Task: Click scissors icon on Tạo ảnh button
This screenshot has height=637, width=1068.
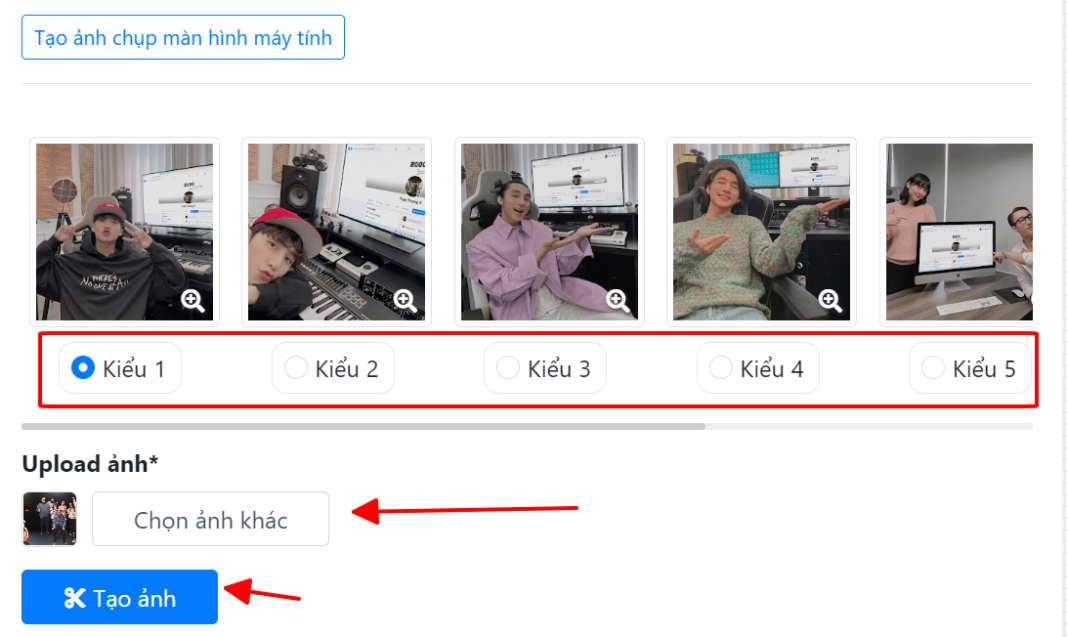Action: coord(74,598)
